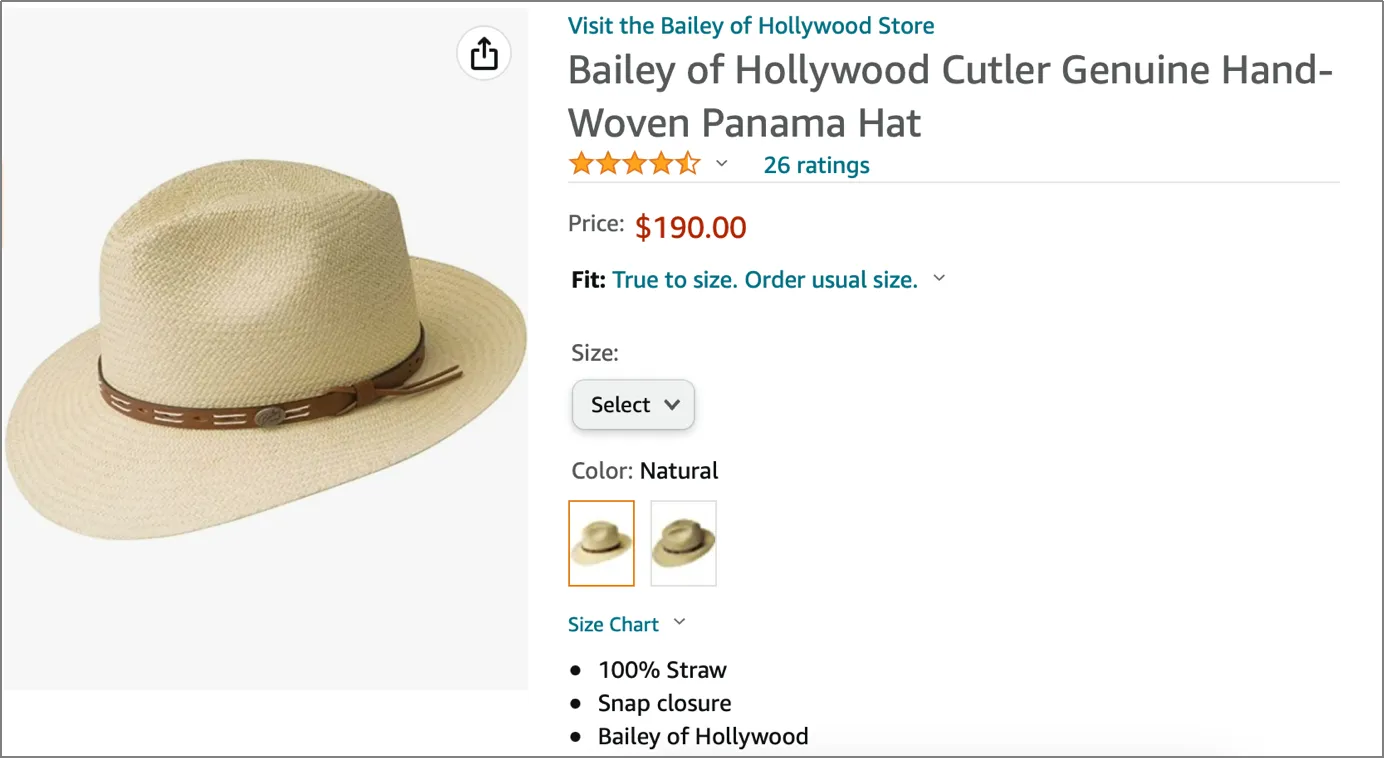The image size is (1385, 759).
Task: Click the 100% Straw bullet point
Action: coord(661,670)
